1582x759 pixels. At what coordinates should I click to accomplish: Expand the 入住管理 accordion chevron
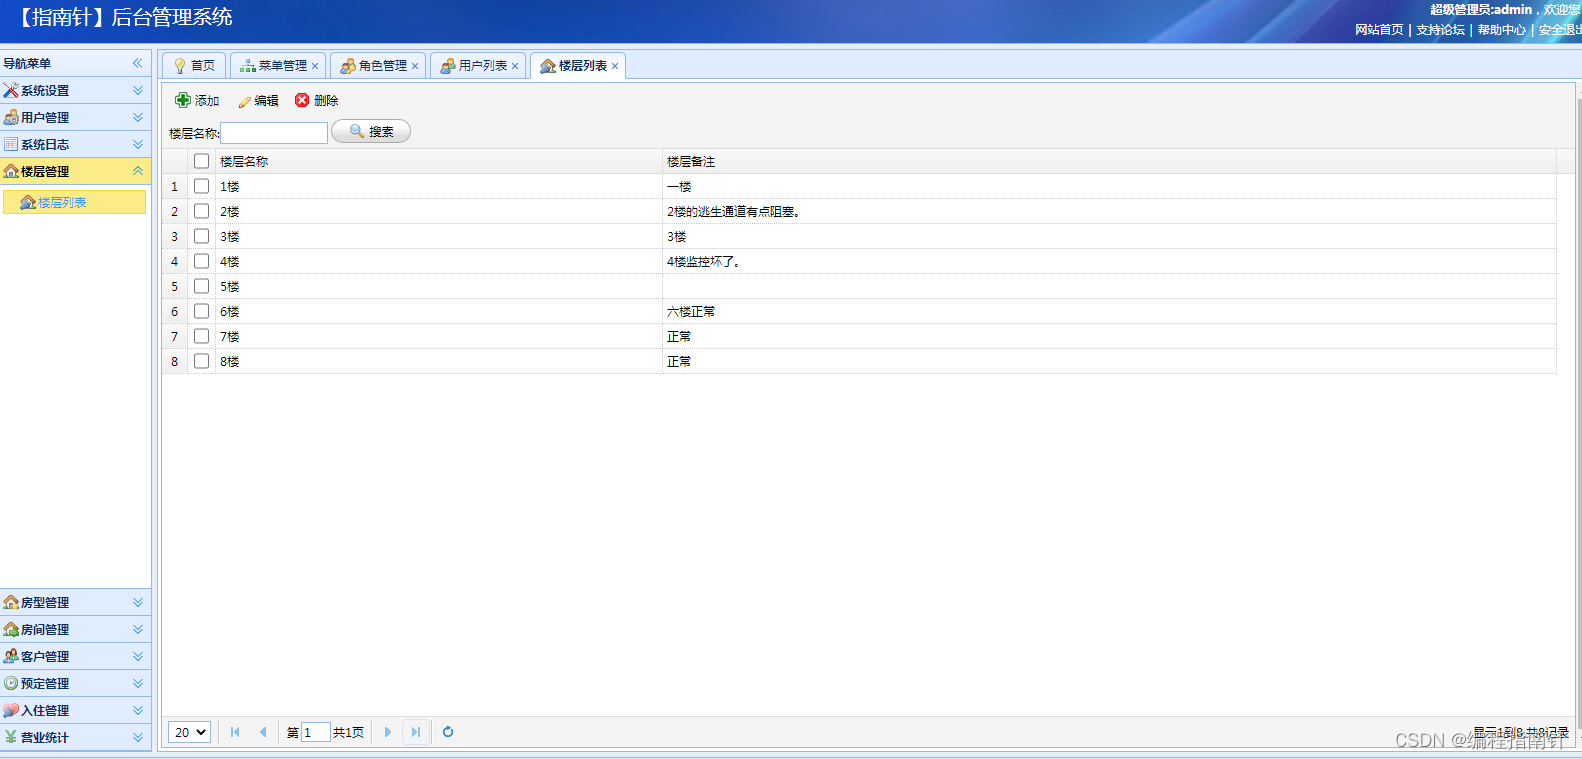[x=138, y=710]
